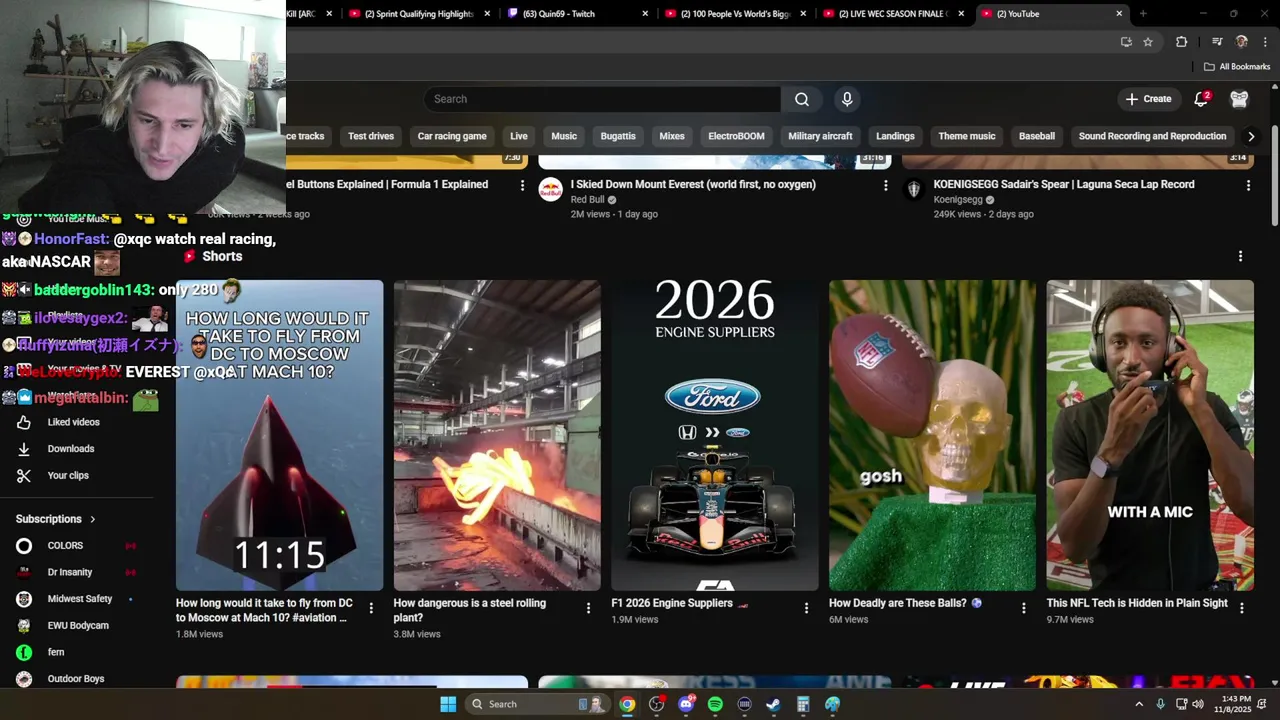Screen dimensions: 1280x720
Task: Open Windows Start menu
Action: tap(448, 704)
